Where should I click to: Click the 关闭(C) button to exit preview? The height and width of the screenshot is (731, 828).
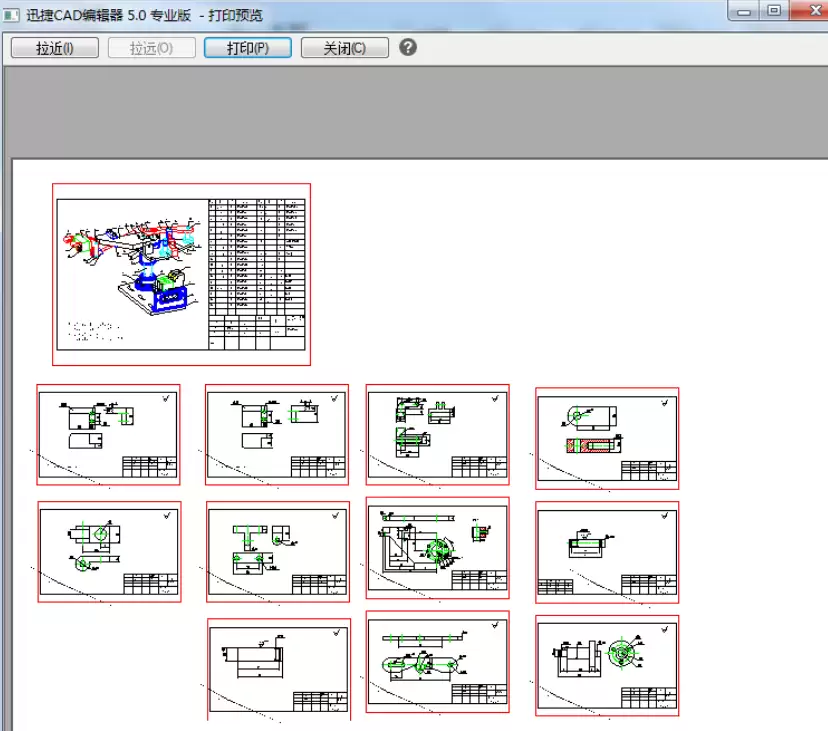[x=344, y=48]
